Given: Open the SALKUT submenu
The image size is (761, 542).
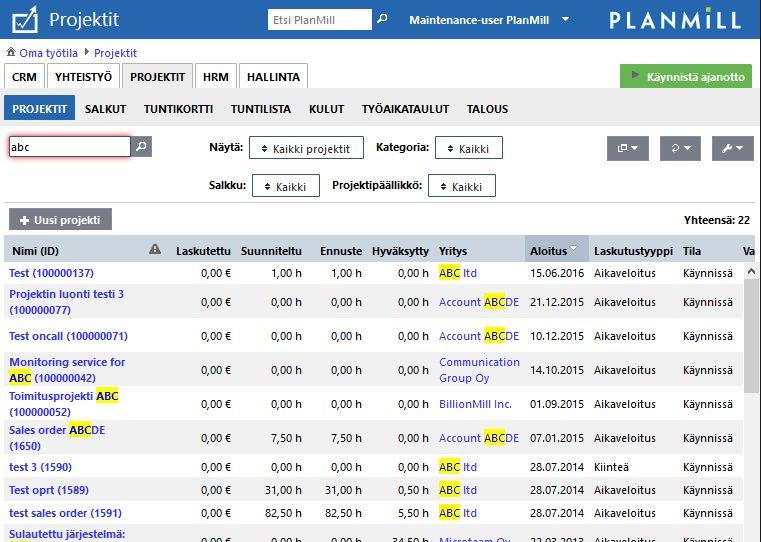Looking at the screenshot, I should 105,109.
